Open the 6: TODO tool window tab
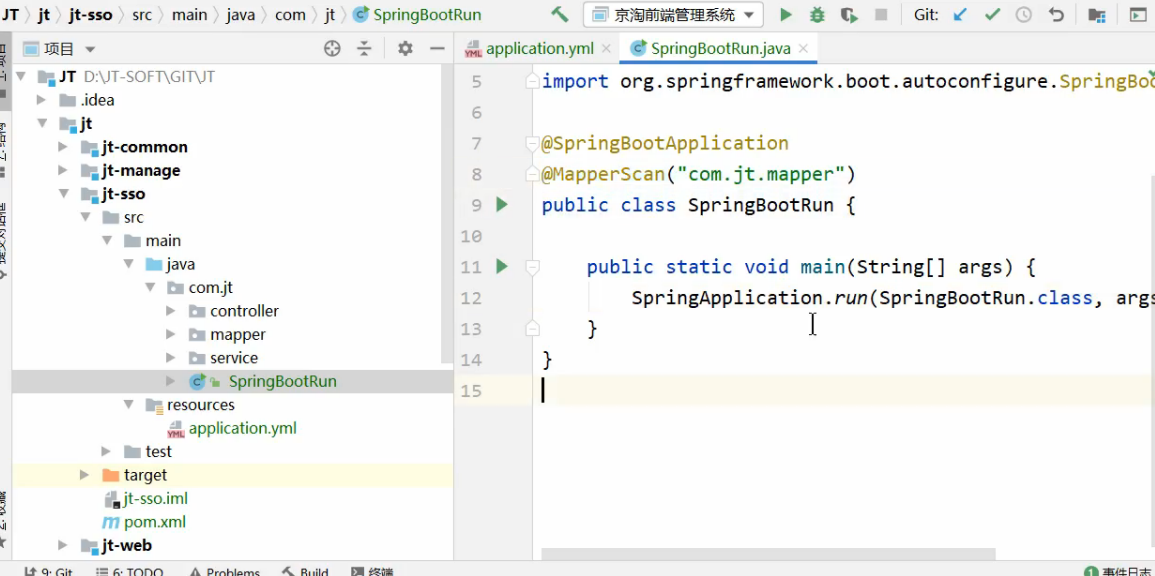1155x576 pixels. coord(130,571)
